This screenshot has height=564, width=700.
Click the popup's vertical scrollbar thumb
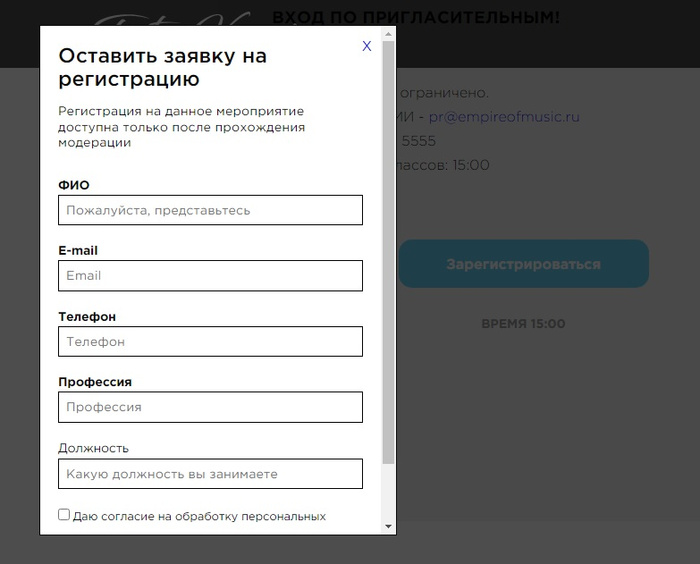(388, 250)
